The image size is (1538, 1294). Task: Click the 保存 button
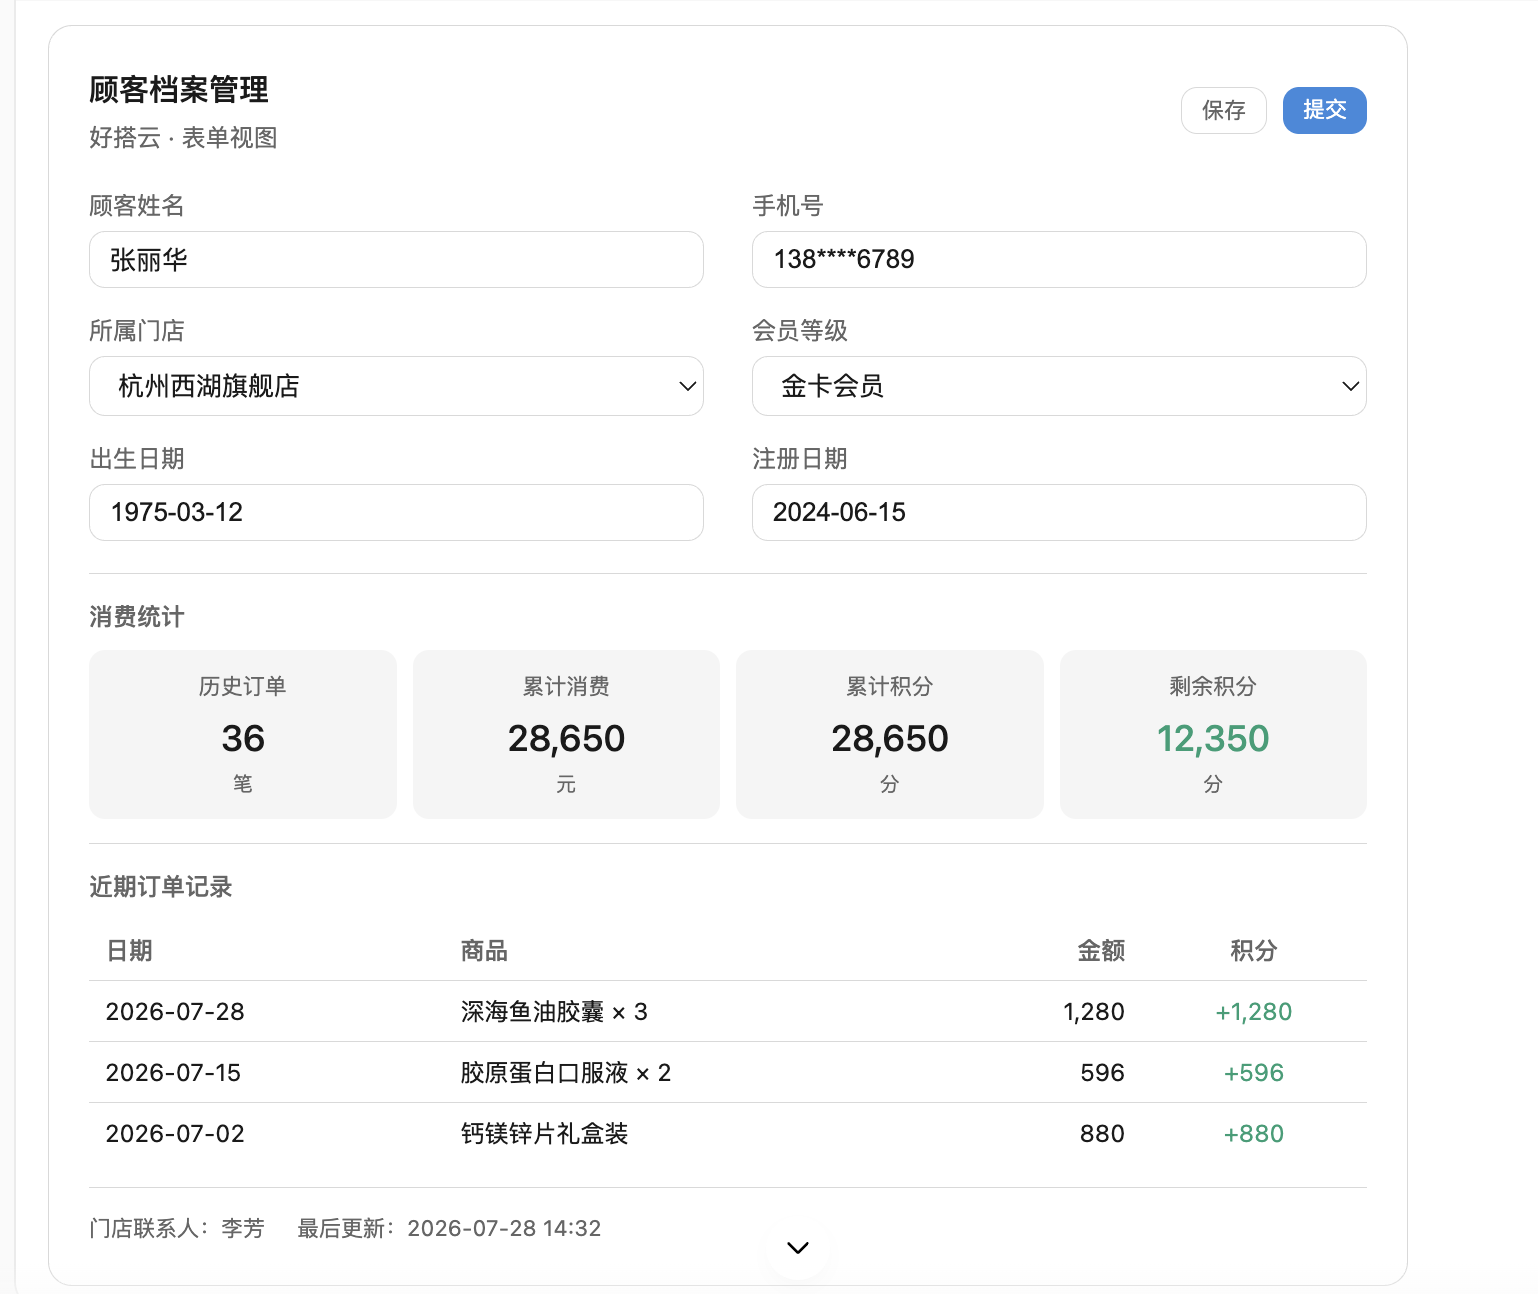tap(1223, 110)
